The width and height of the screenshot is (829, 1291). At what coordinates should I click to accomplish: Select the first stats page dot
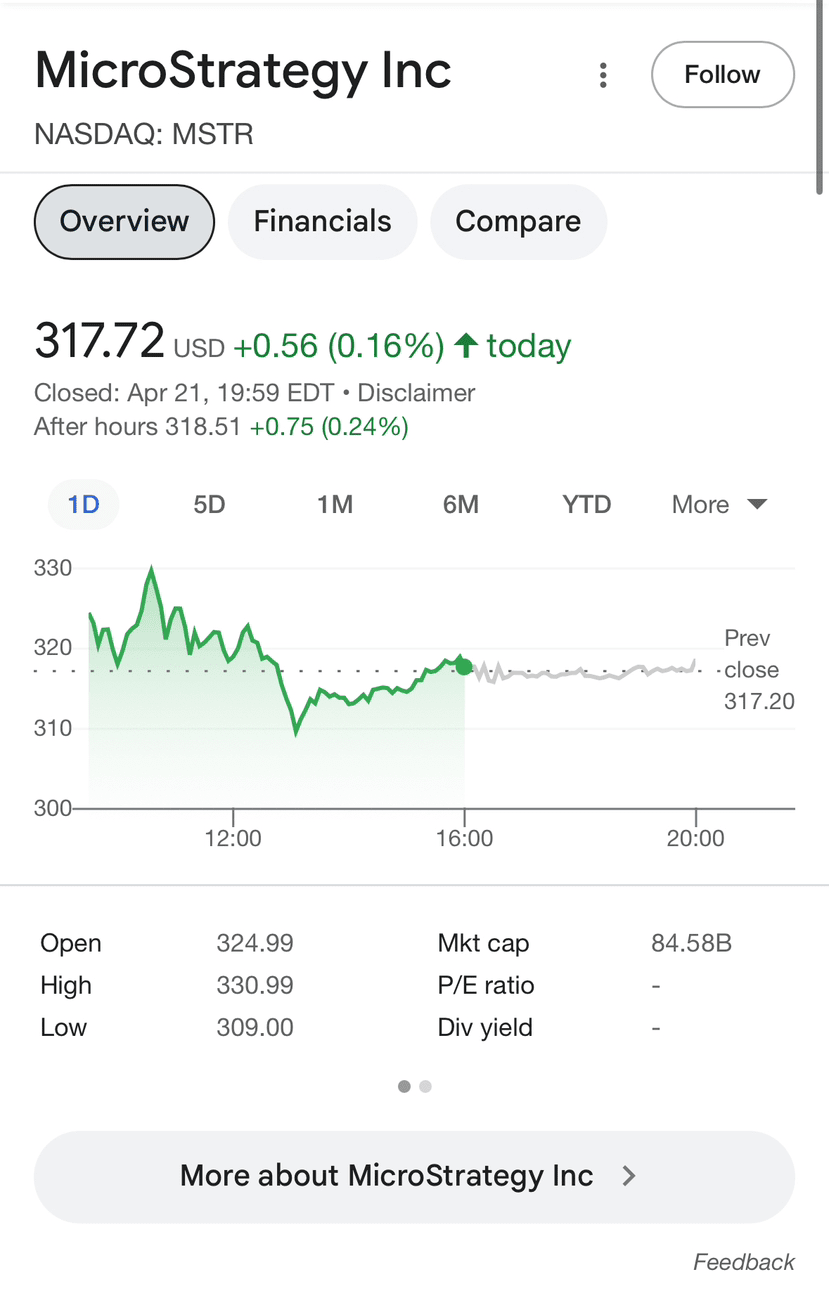(x=404, y=1086)
